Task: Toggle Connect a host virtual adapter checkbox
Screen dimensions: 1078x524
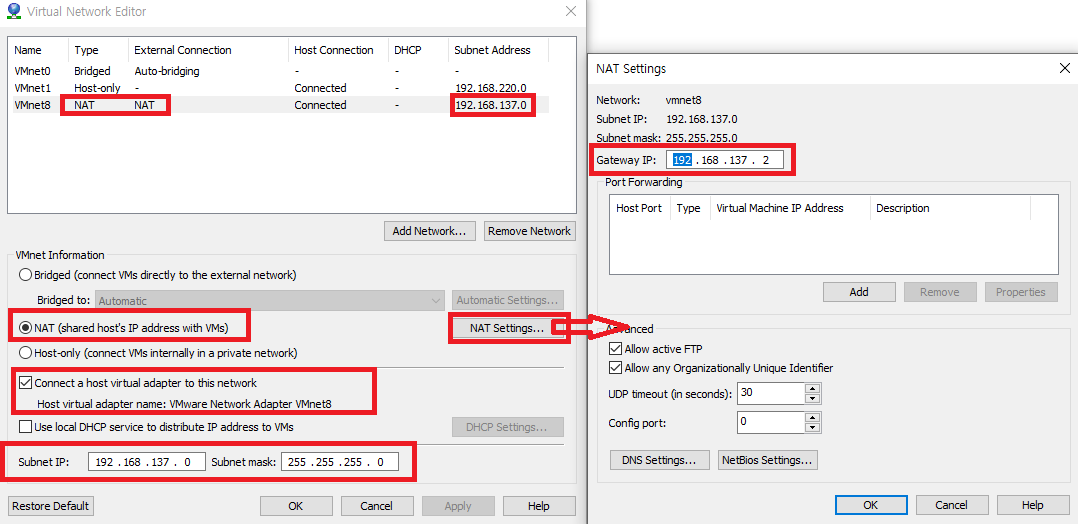Action: [25, 383]
